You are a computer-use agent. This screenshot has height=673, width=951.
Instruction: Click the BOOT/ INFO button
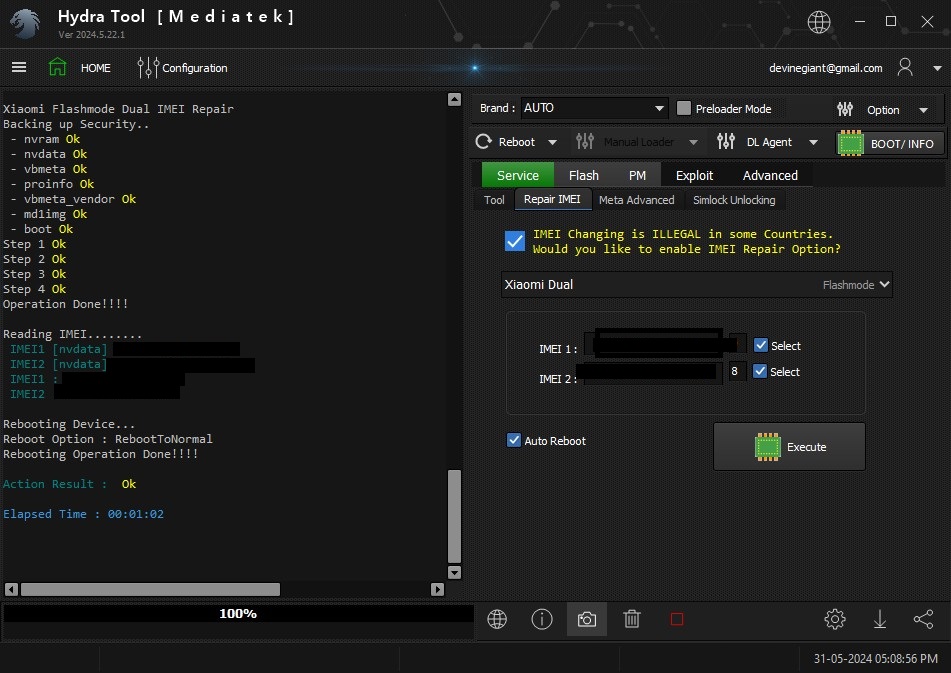[x=889, y=144]
